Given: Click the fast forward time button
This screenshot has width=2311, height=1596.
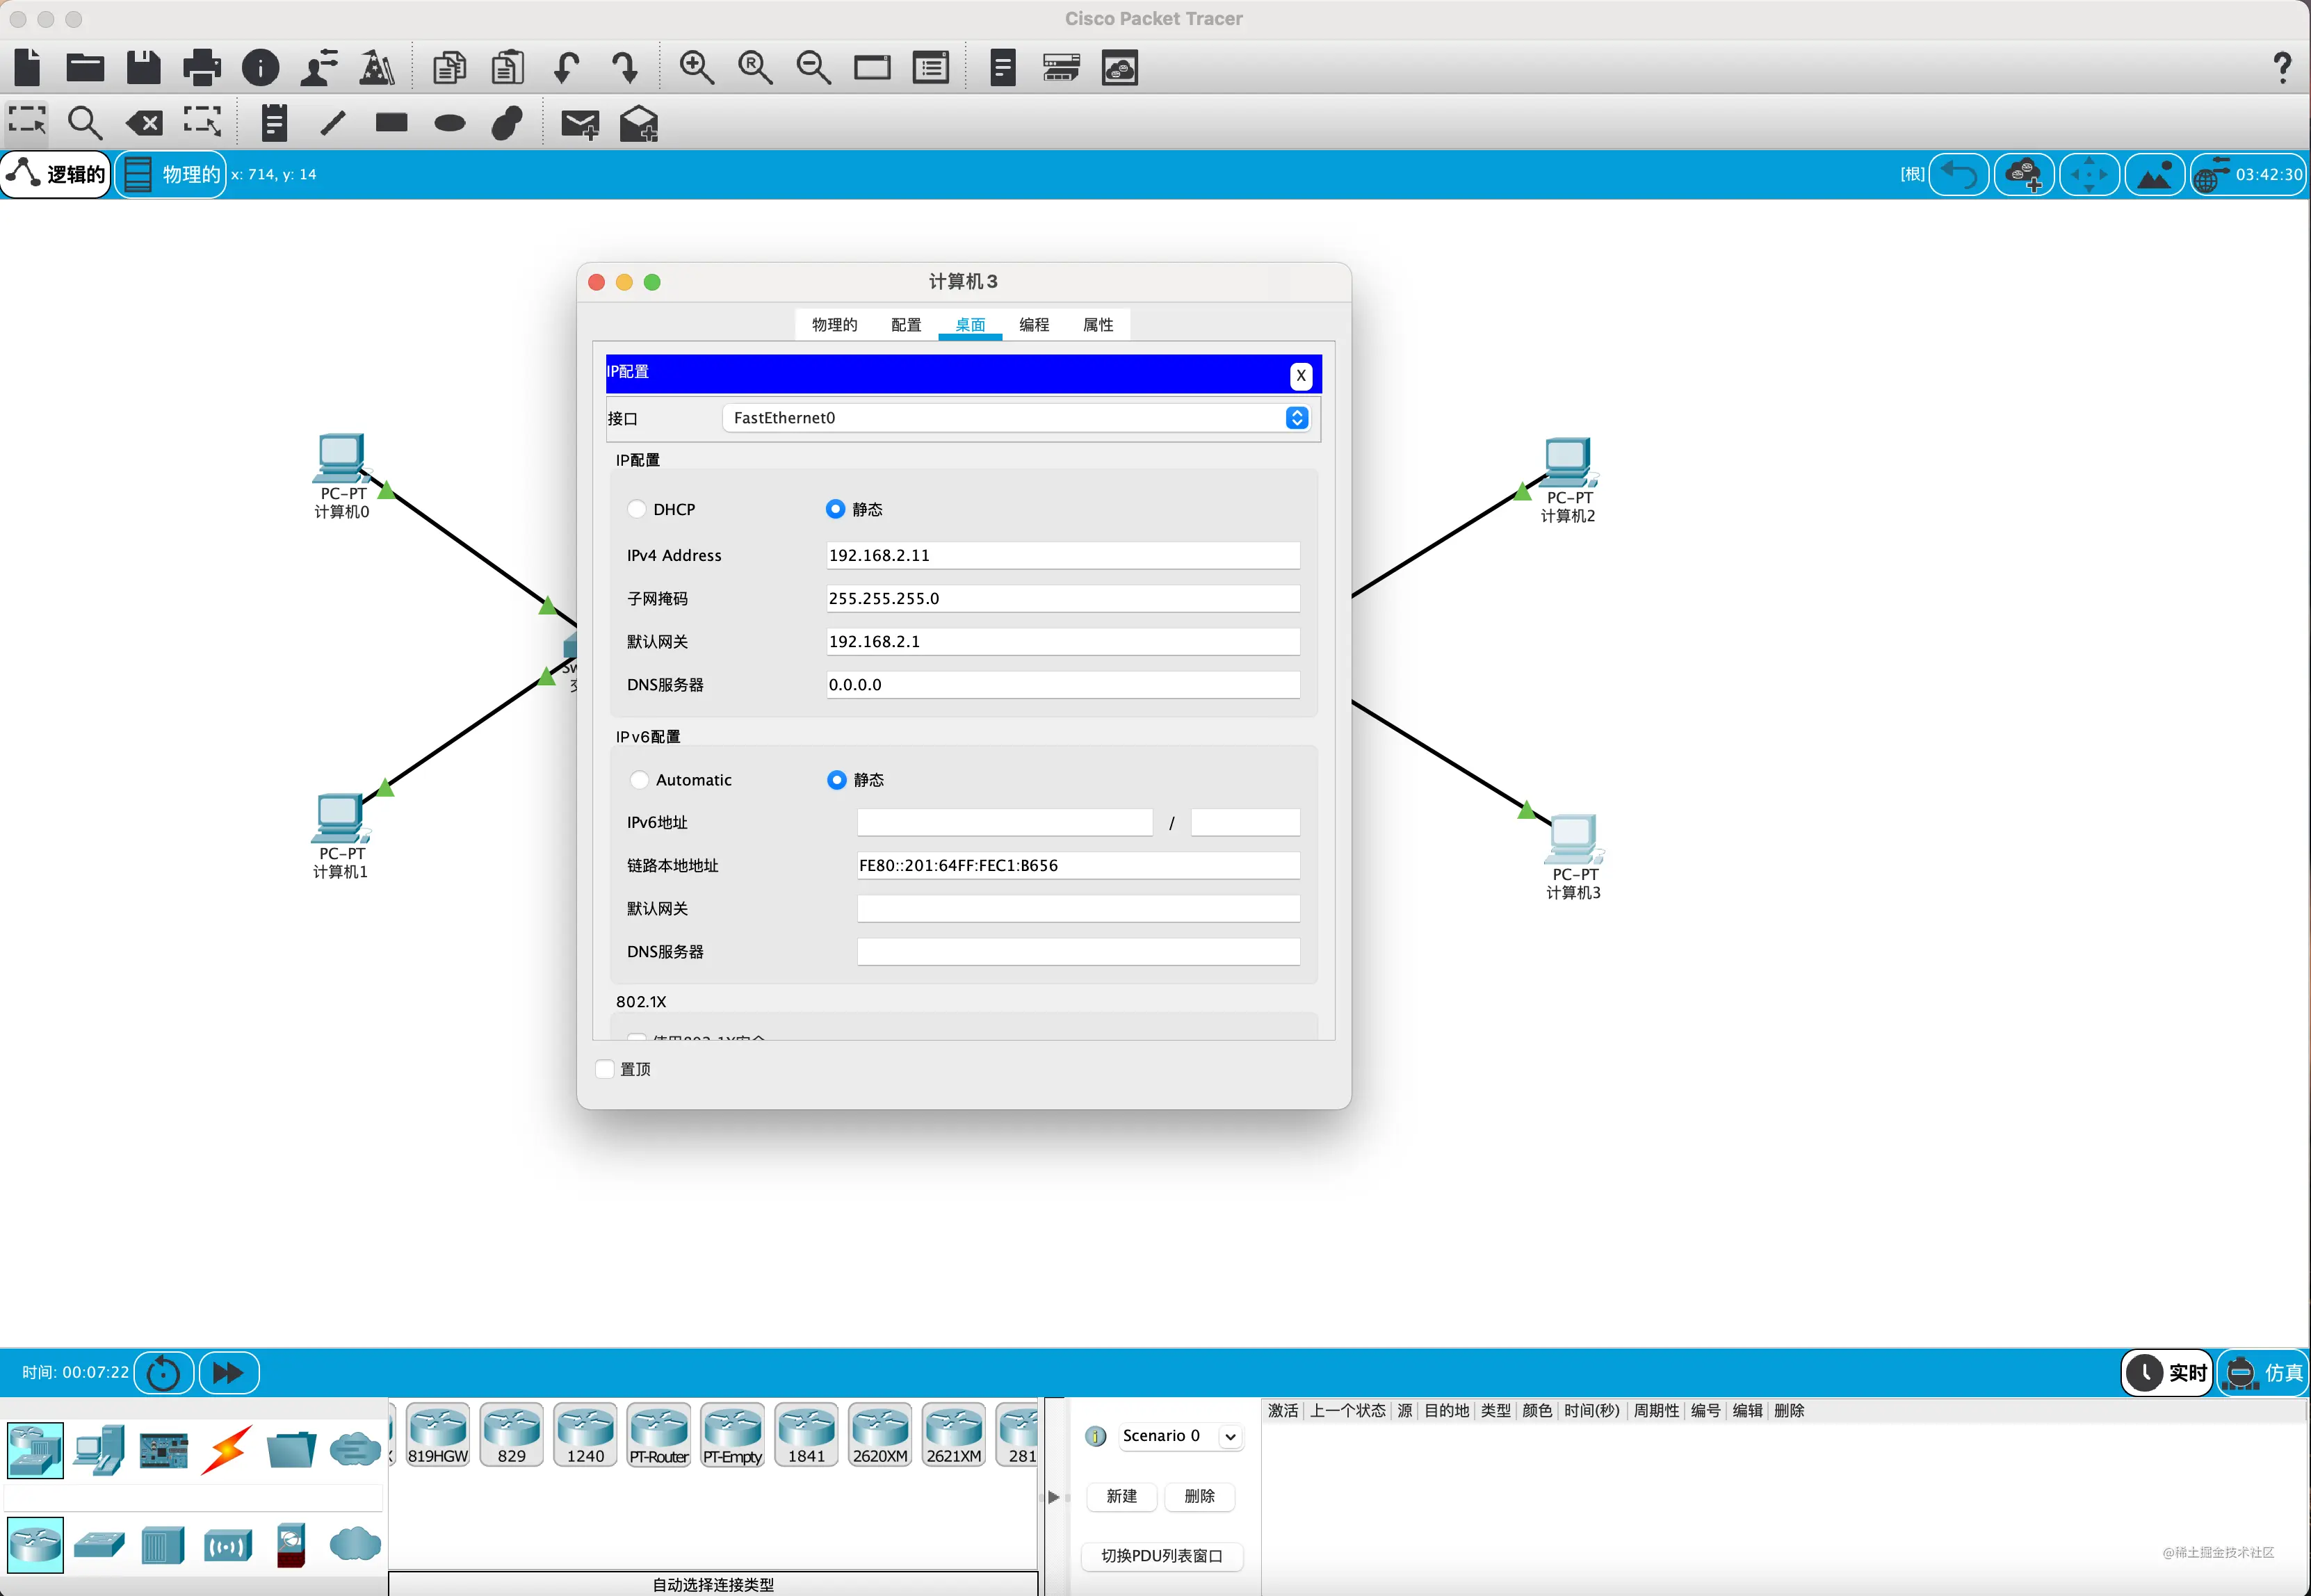Looking at the screenshot, I should [229, 1372].
